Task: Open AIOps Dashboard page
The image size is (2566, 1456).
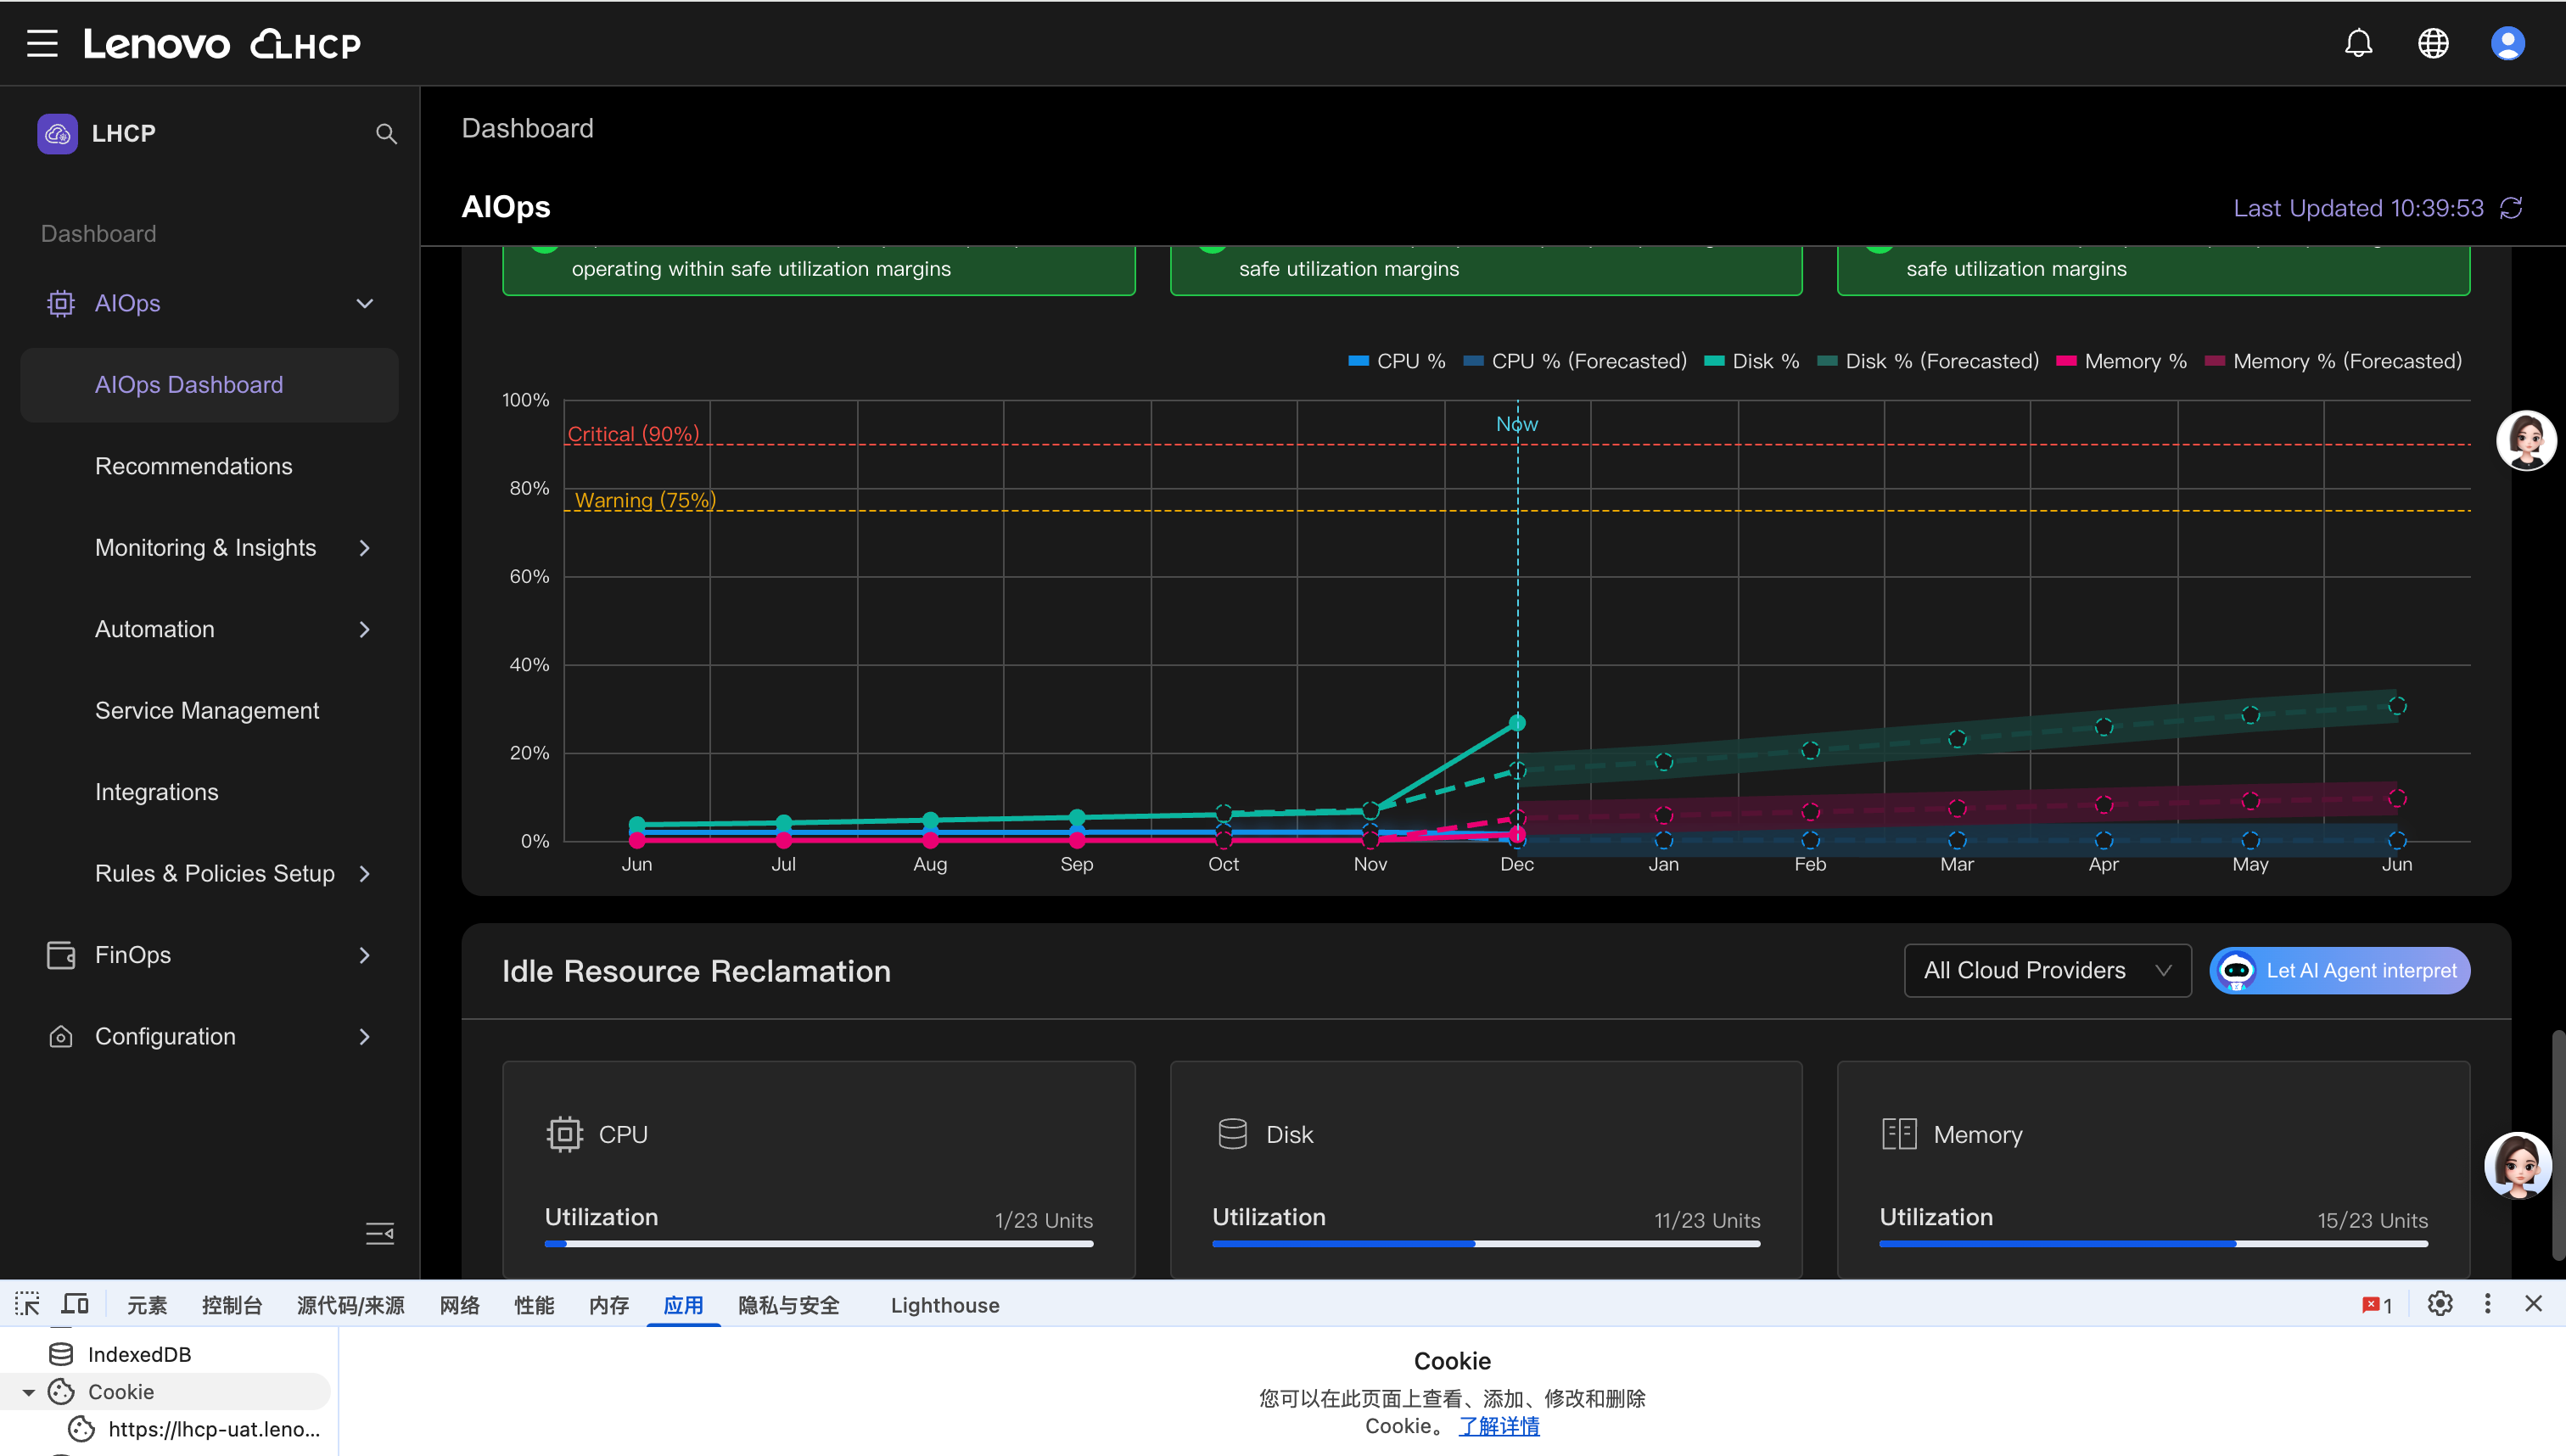Action: click(x=209, y=385)
